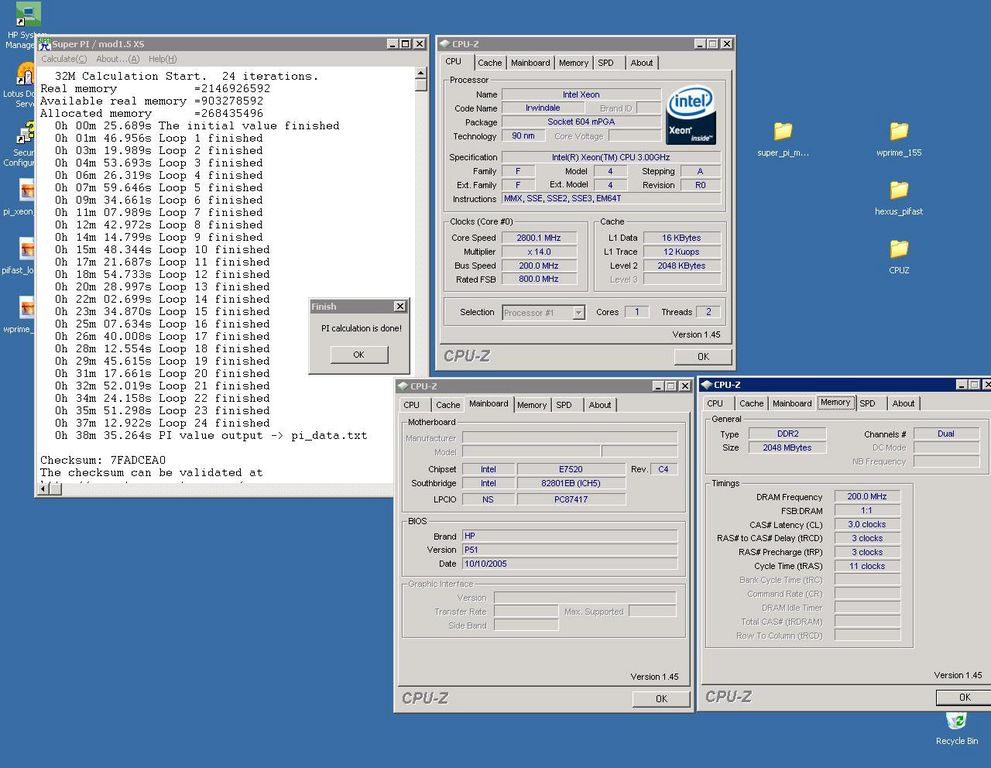Select CPU tab in the Mainboard CPU-Z window
The image size is (991, 768).
pos(411,405)
